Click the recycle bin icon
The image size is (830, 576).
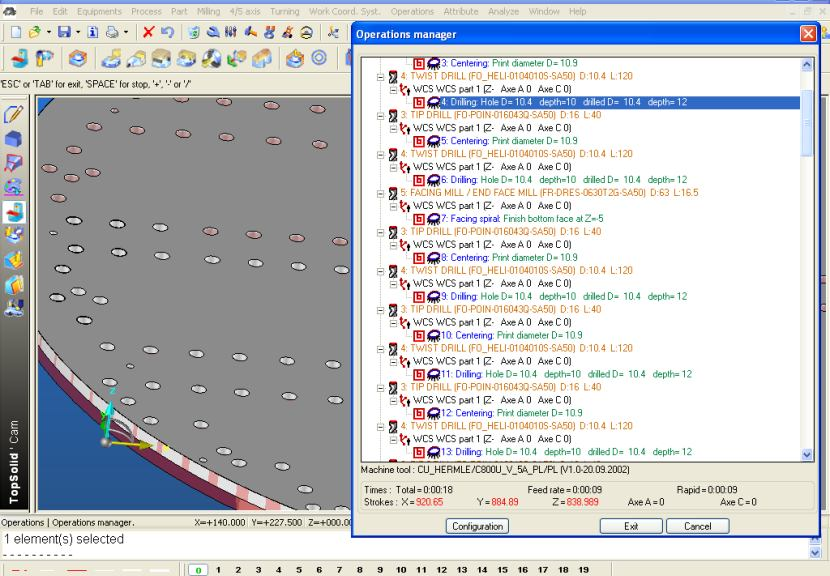click(x=194, y=33)
